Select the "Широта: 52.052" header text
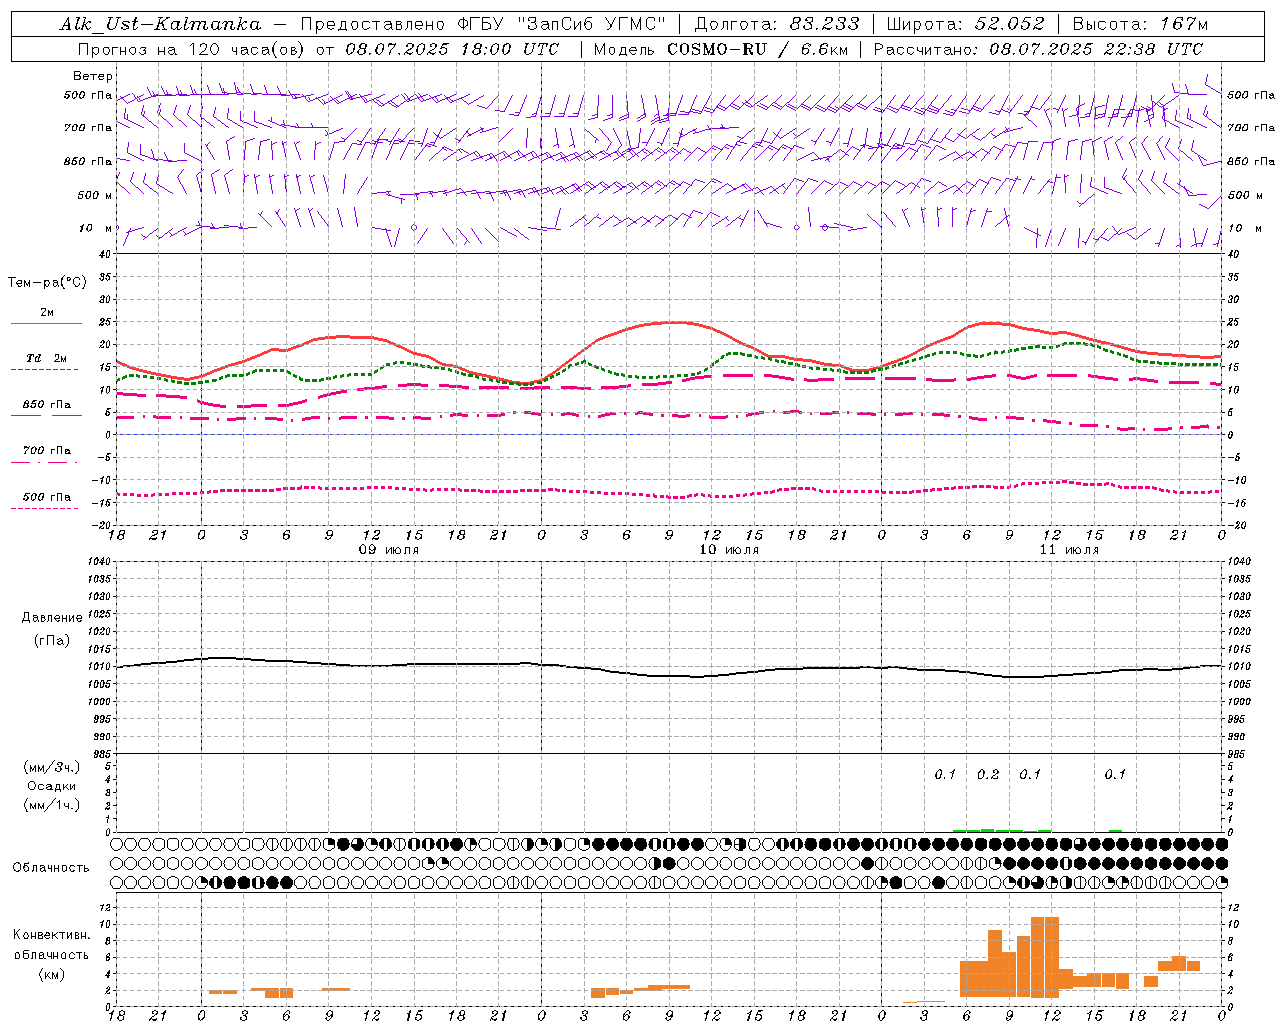Viewport: 1280px width, 1024px height. pyautogui.click(x=966, y=24)
